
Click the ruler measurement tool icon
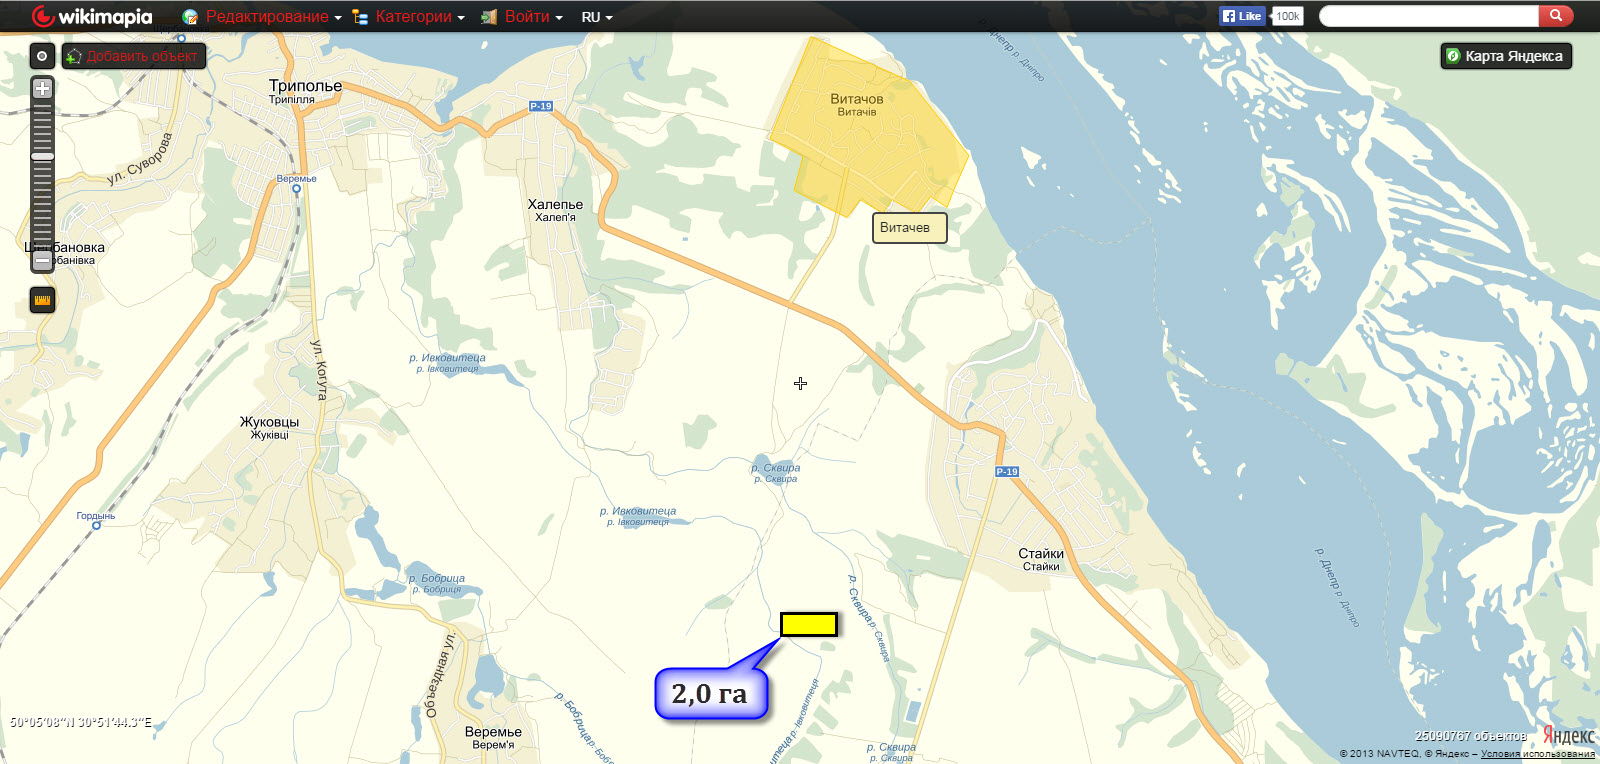pyautogui.click(x=42, y=300)
